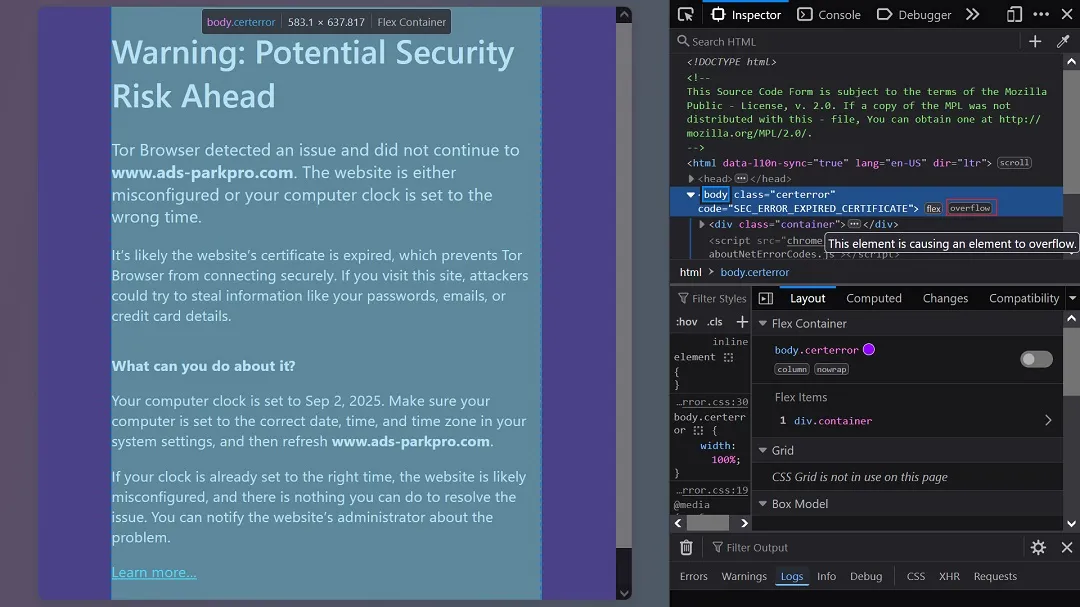Toggle the Requests console filter
The width and height of the screenshot is (1080, 607).
point(995,576)
